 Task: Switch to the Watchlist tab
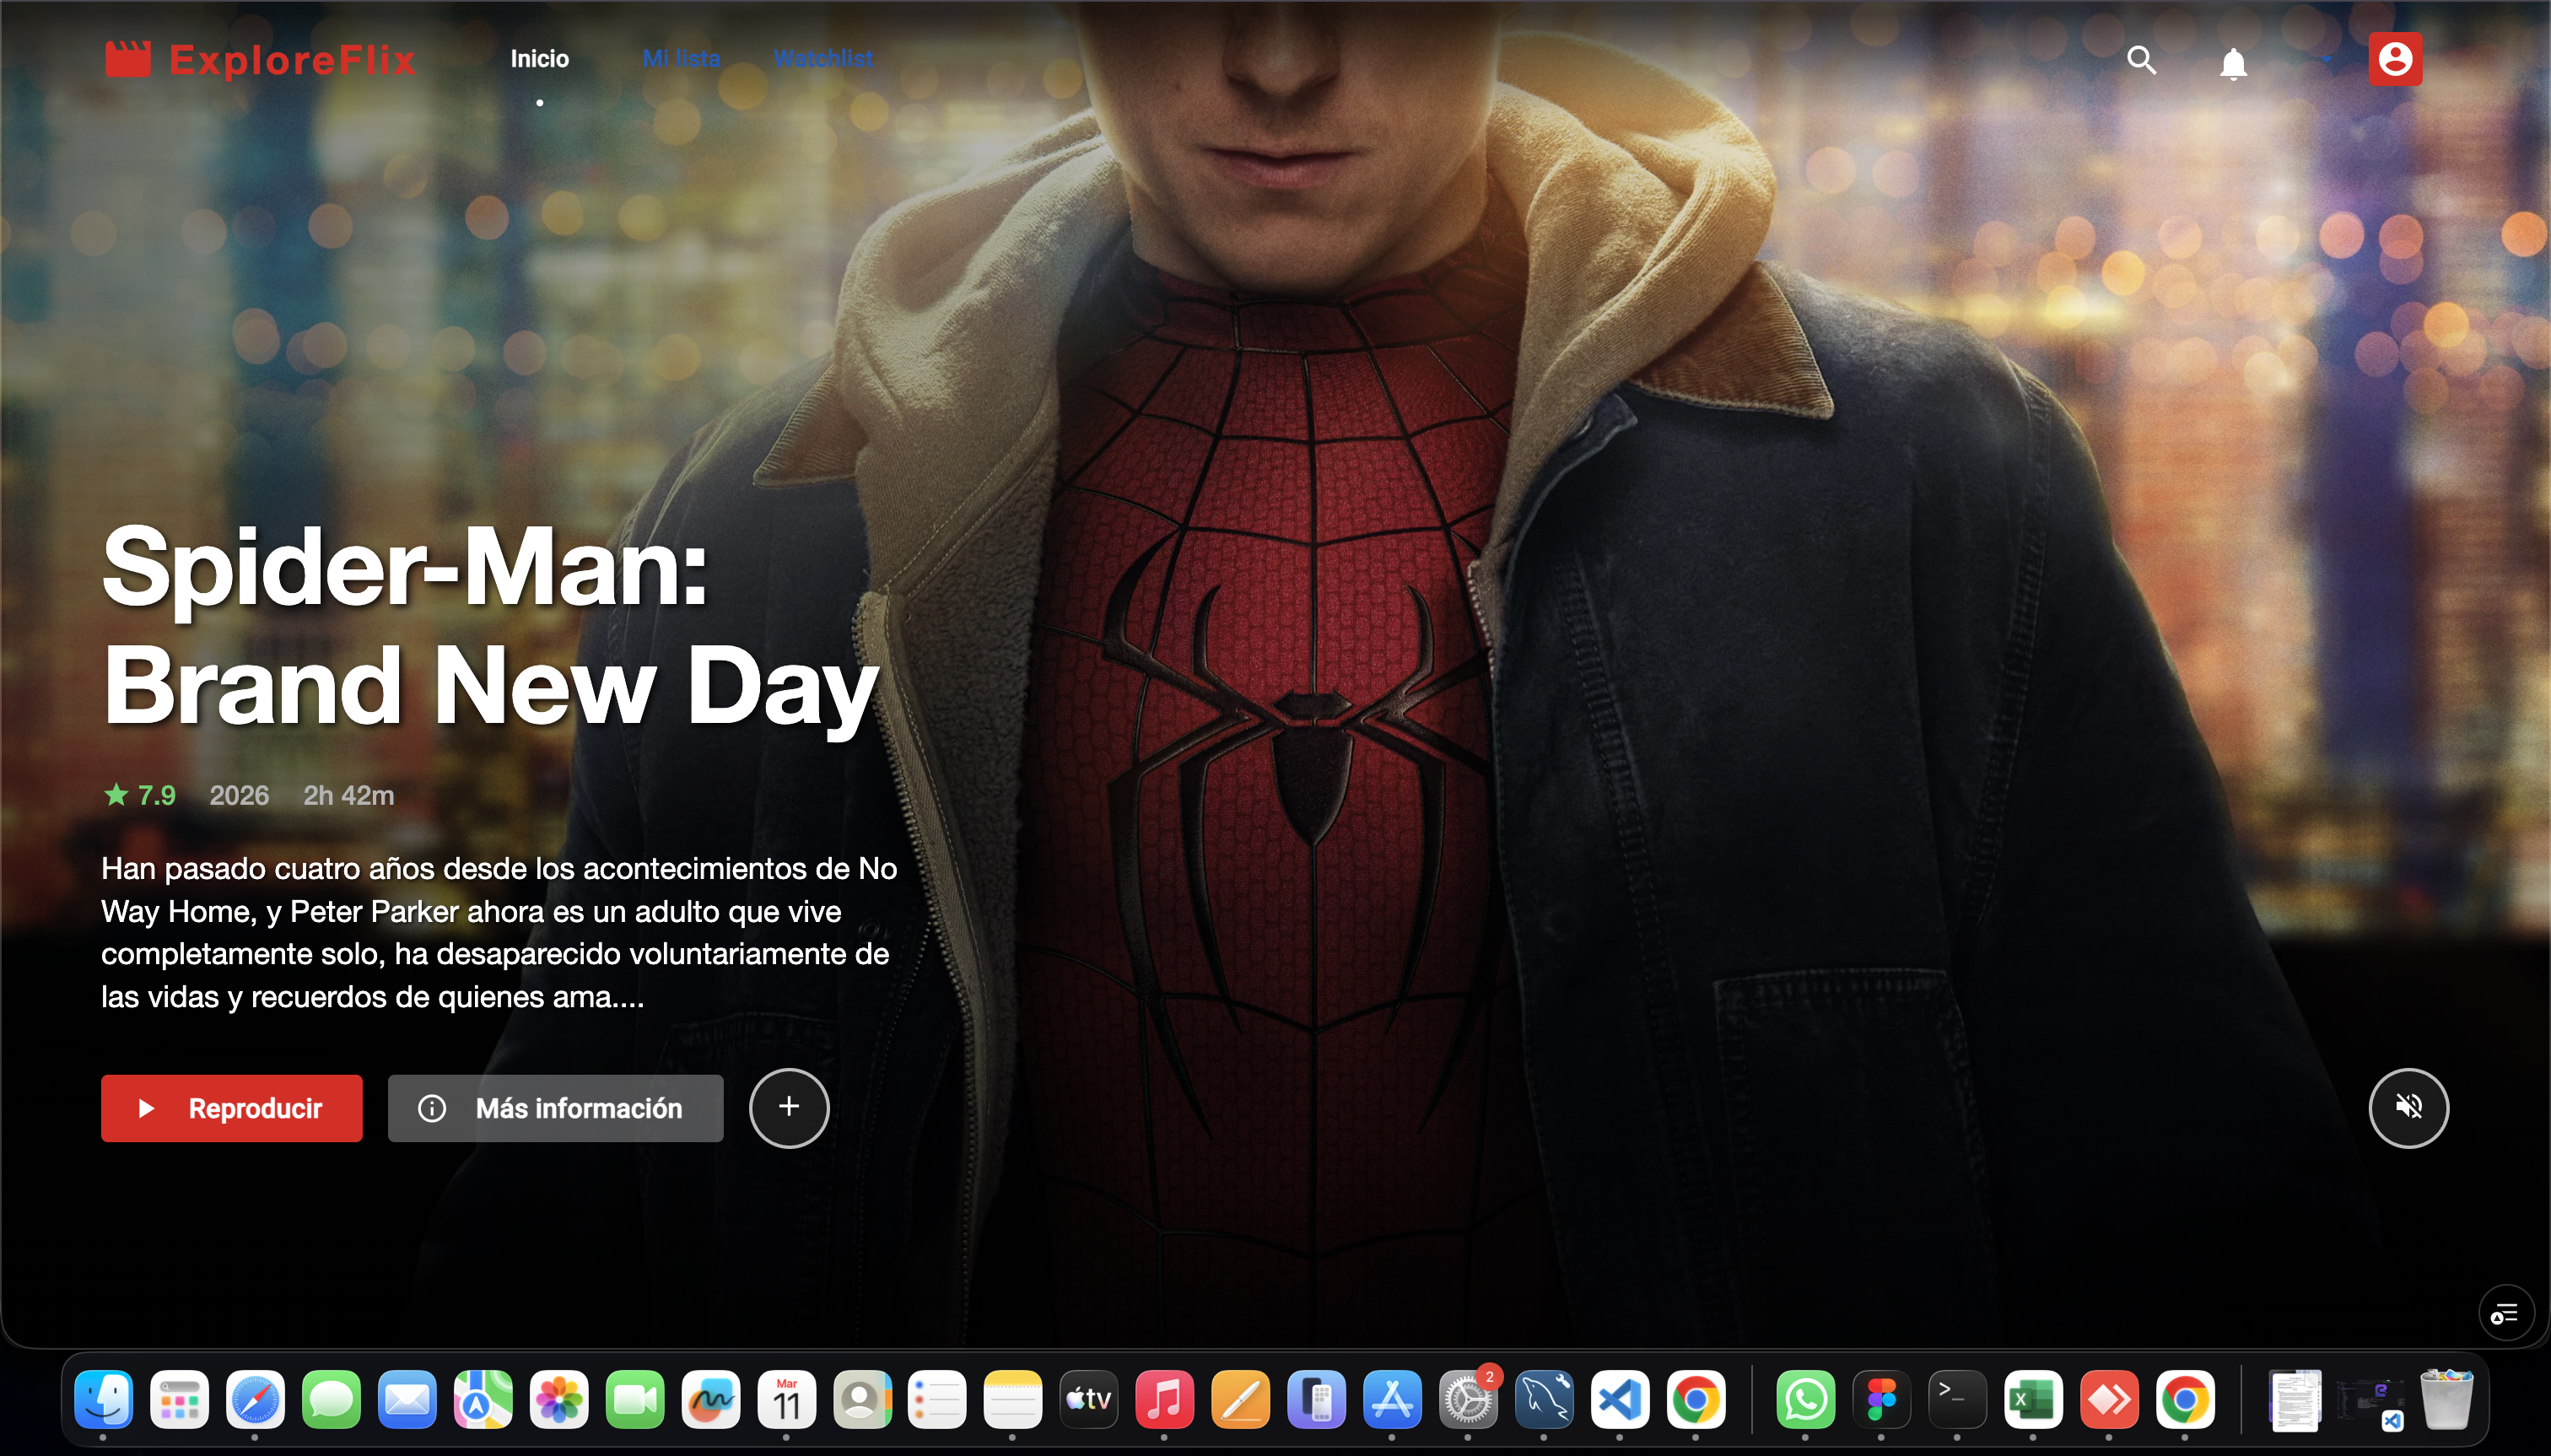823,59
